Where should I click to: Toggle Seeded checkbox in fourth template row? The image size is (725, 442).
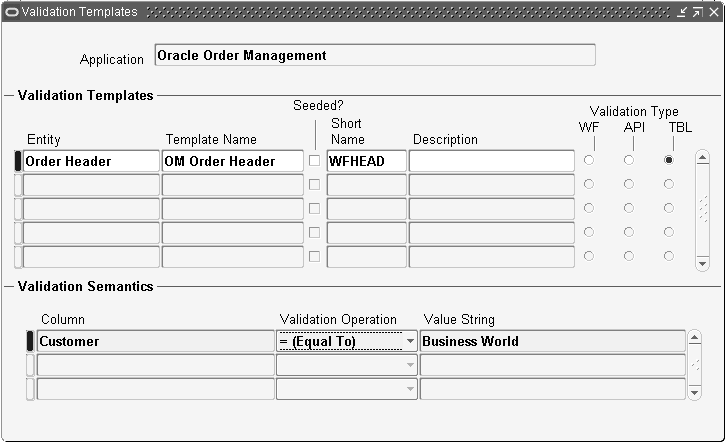[x=314, y=232]
